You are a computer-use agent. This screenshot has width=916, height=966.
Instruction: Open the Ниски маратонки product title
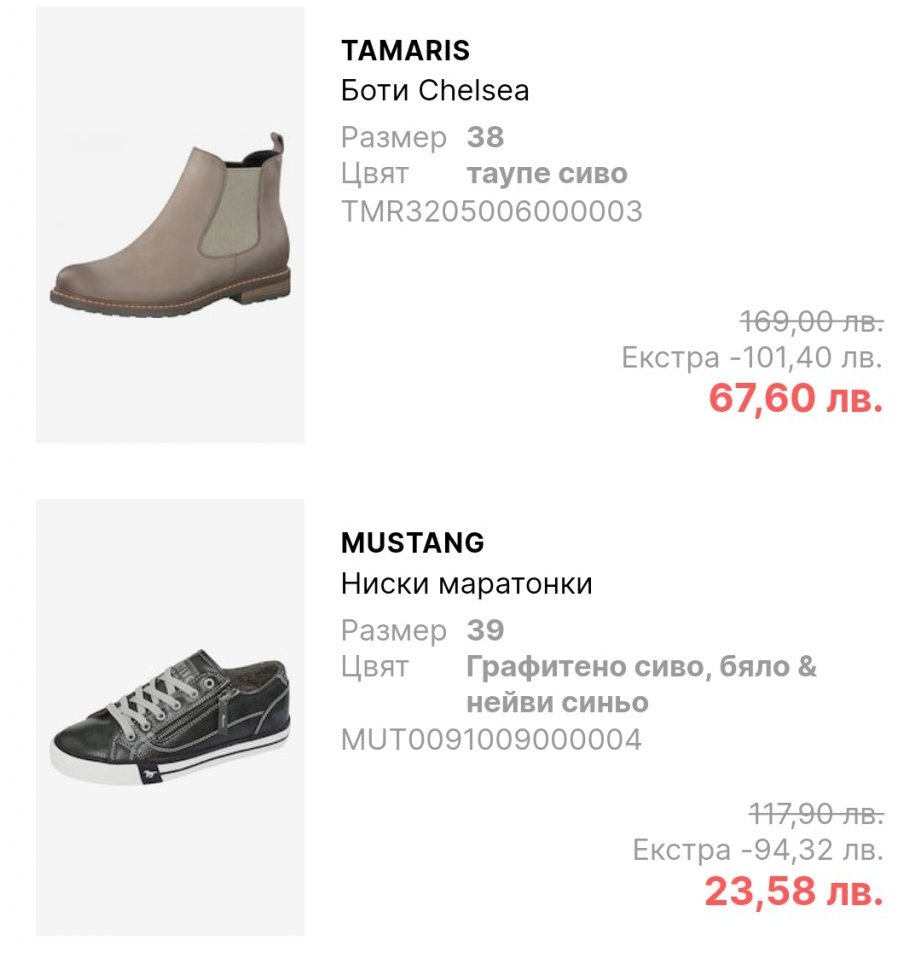466,584
